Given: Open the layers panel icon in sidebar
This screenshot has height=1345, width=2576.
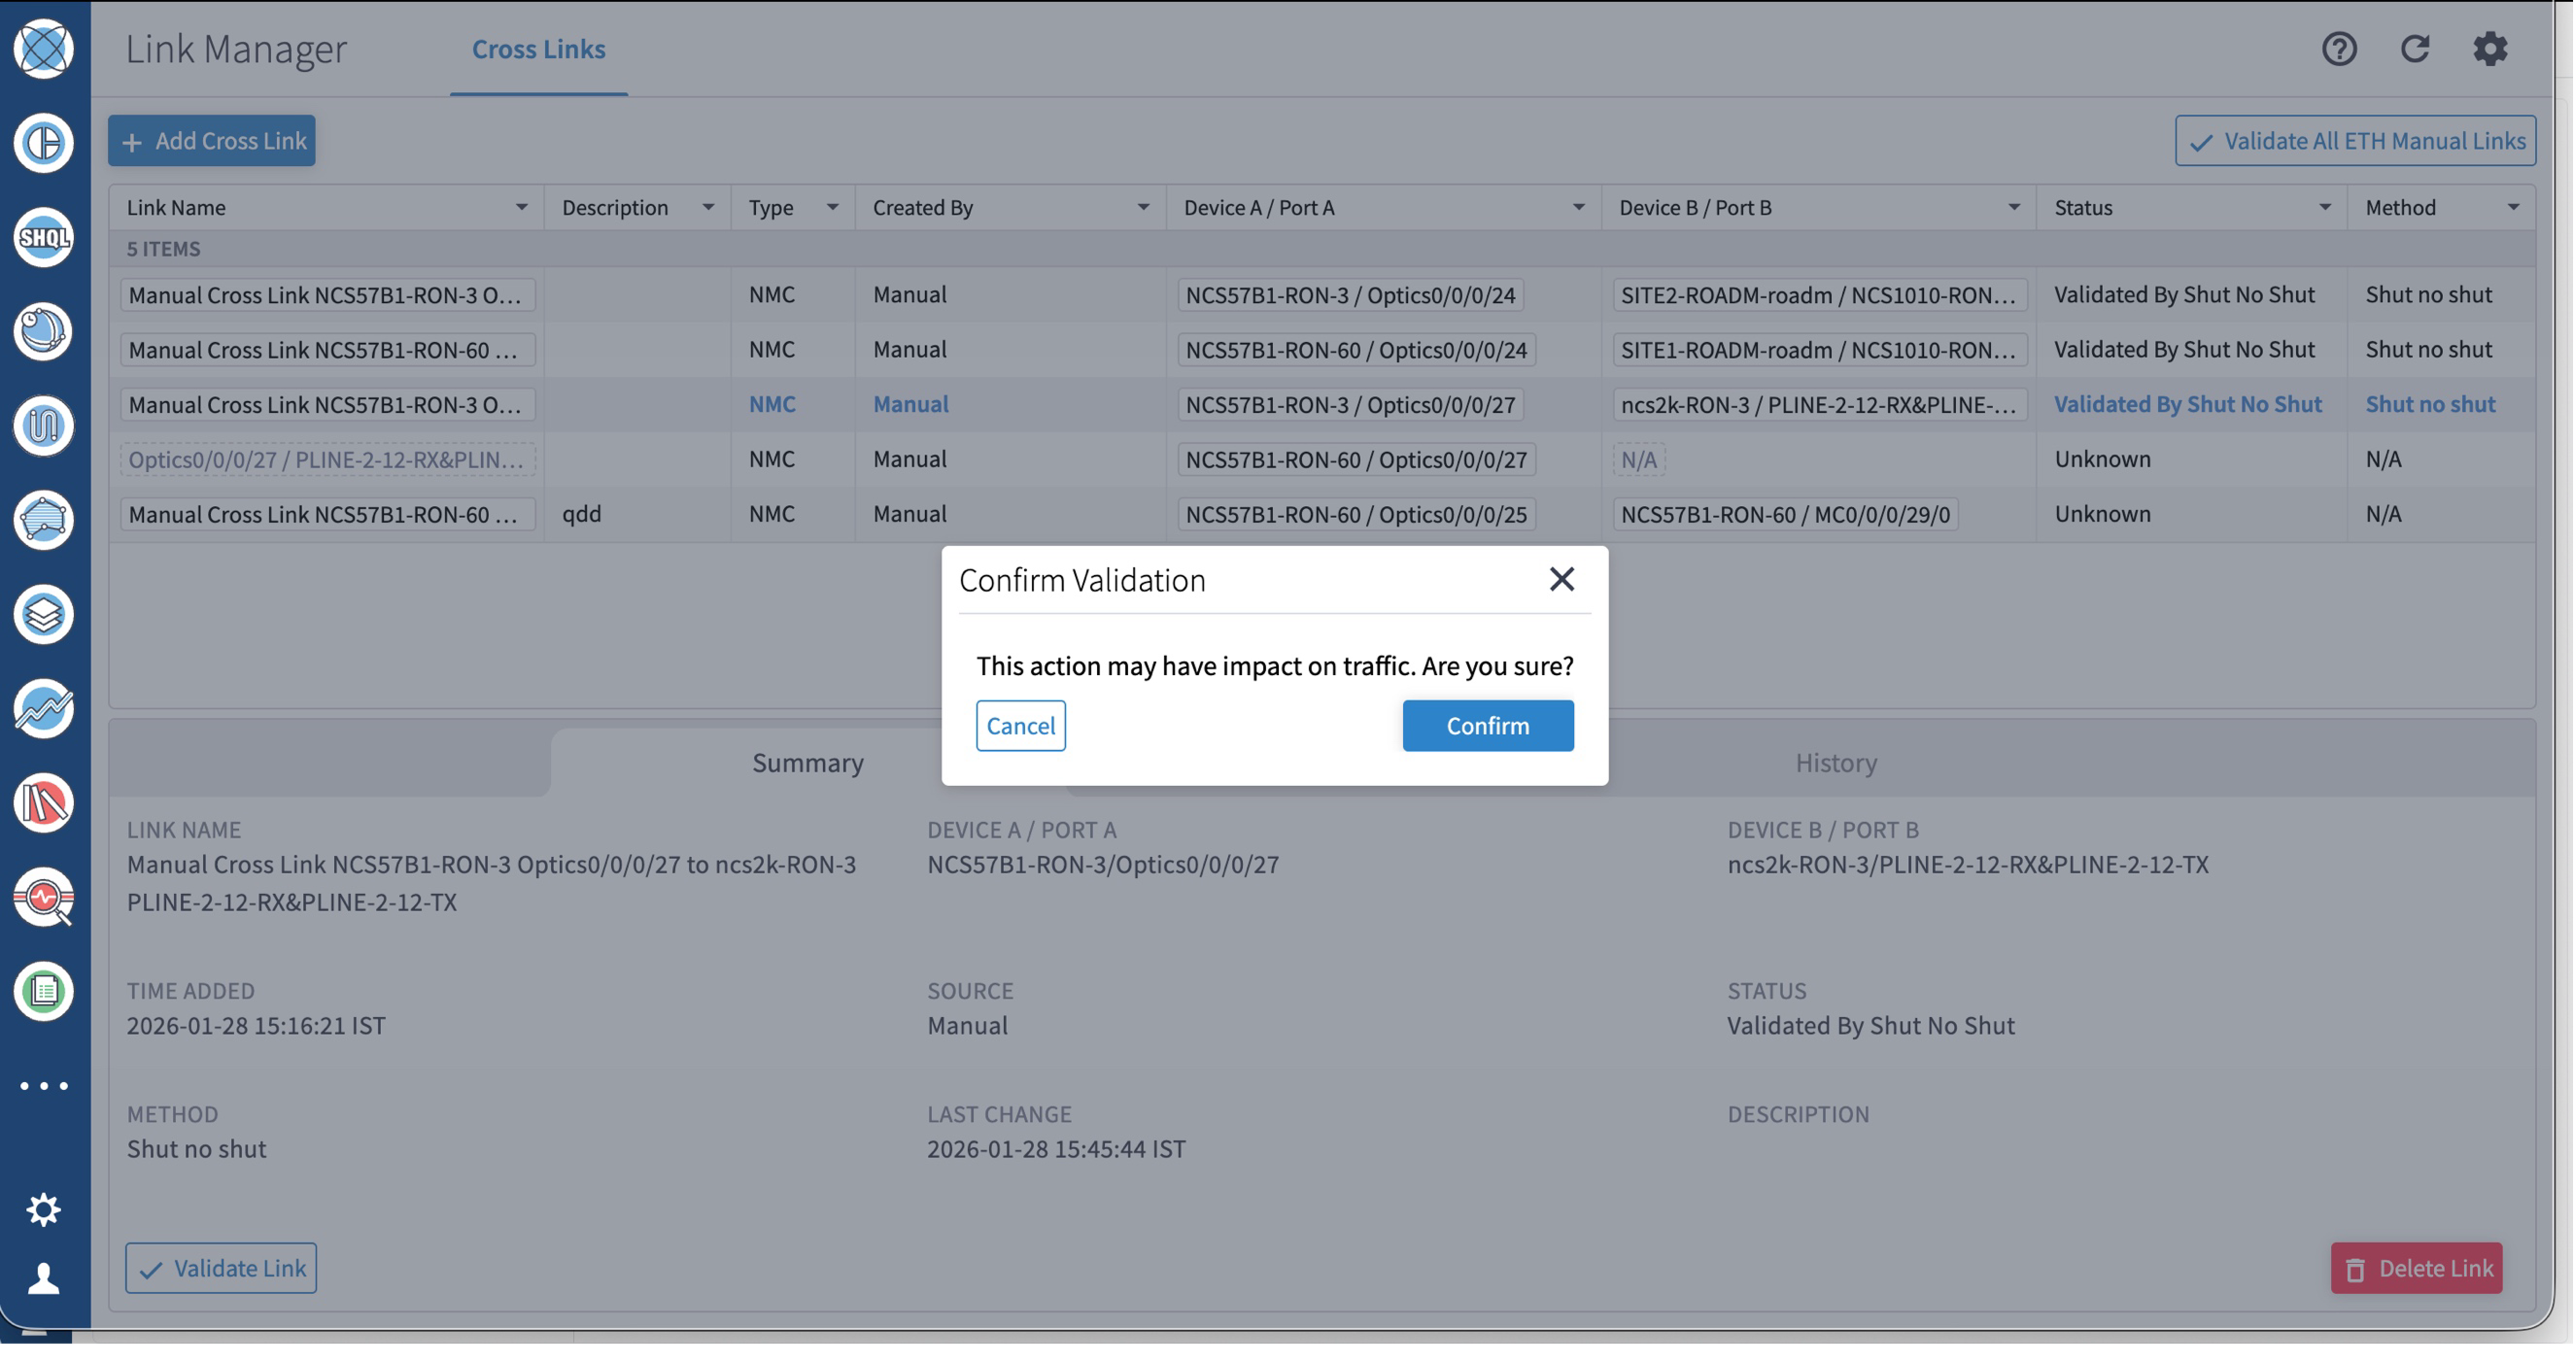Looking at the screenshot, I should point(43,614).
